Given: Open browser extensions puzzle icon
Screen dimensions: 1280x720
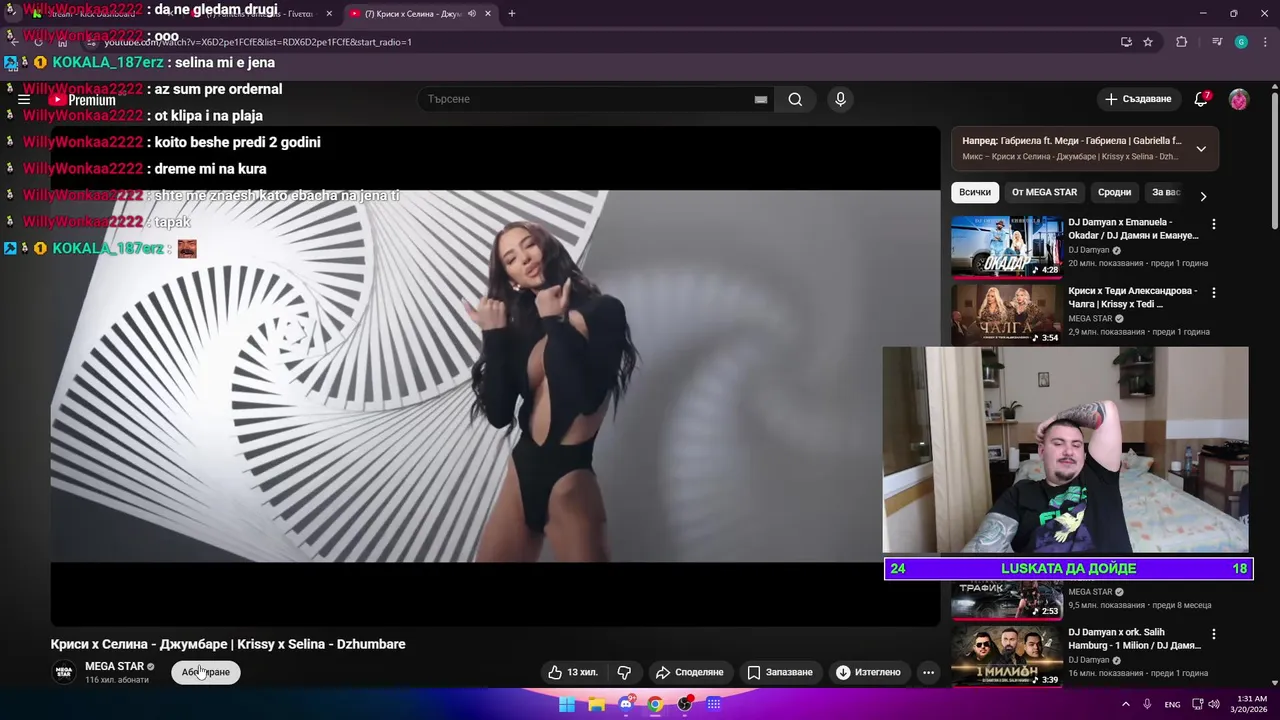Looking at the screenshot, I should coord(1181,42).
